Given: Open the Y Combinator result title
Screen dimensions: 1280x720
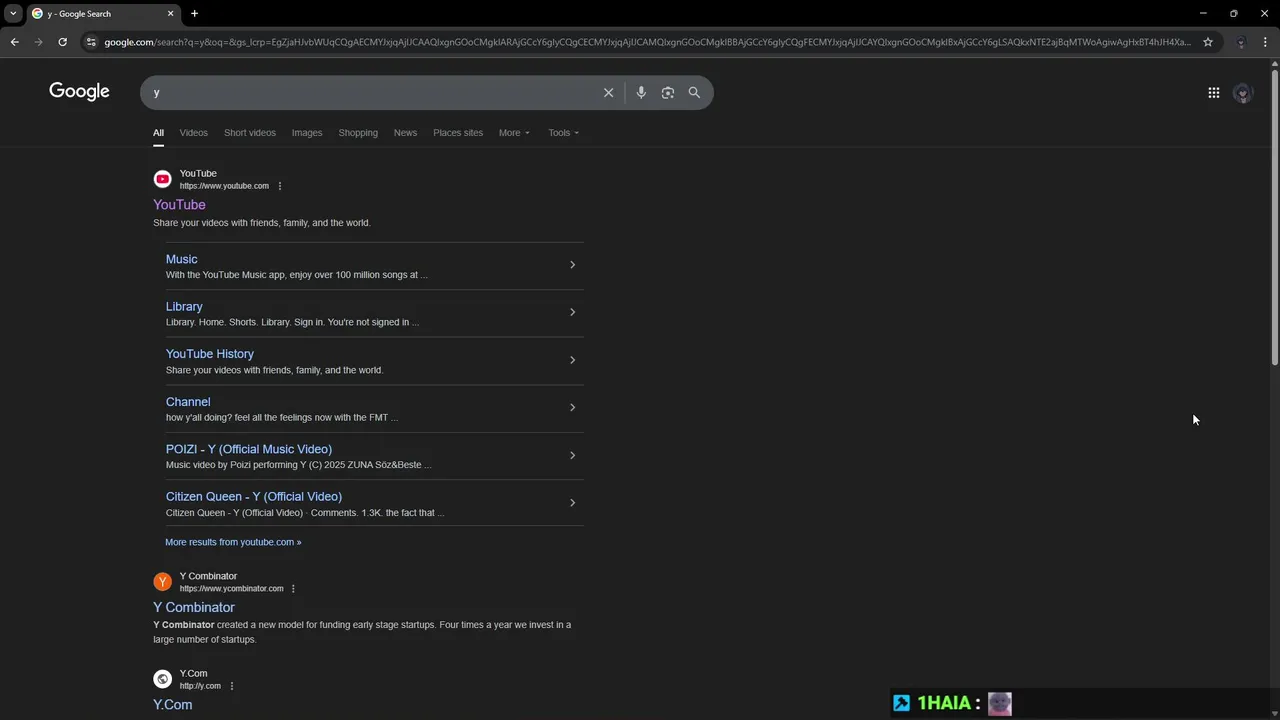Looking at the screenshot, I should 194,608.
